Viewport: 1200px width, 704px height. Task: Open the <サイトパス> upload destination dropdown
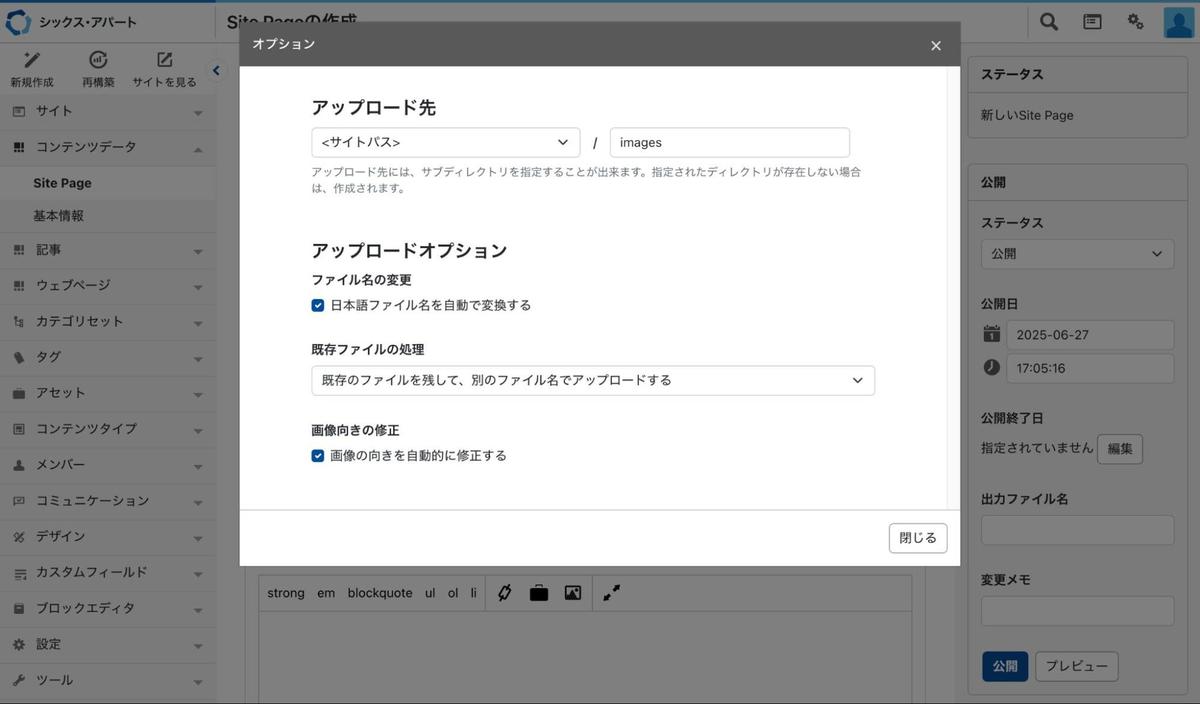[445, 142]
